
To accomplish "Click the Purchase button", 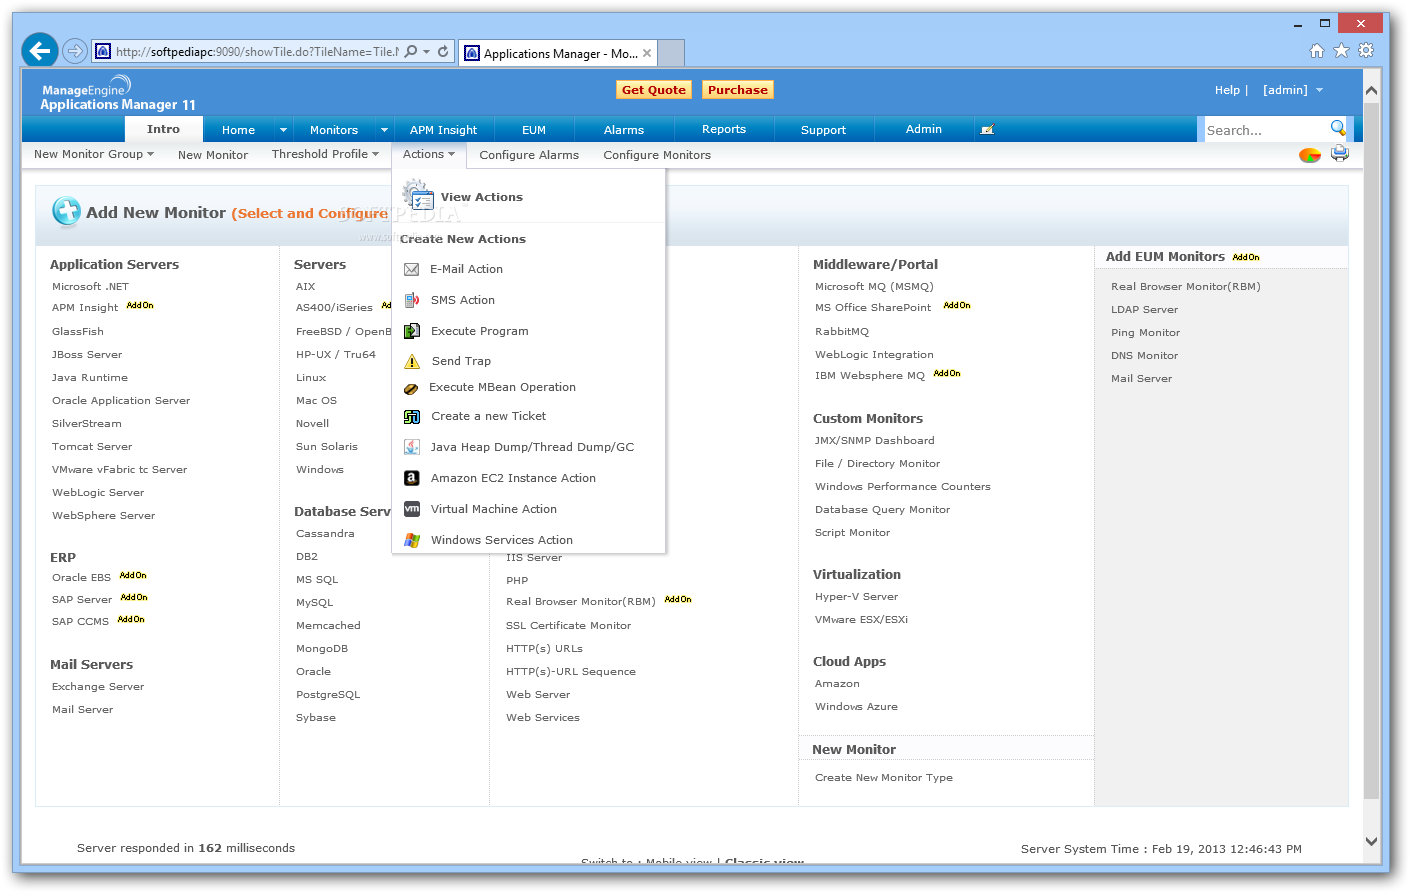I will (x=738, y=90).
